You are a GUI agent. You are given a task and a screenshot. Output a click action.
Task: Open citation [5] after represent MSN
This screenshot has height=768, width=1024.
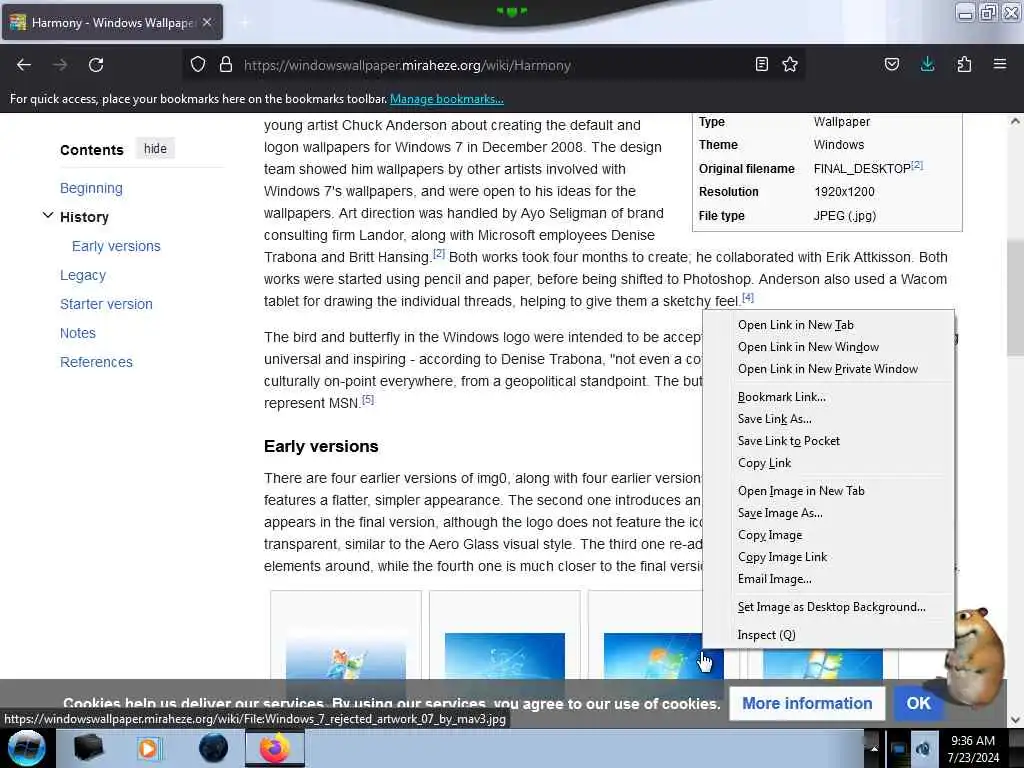pyautogui.click(x=368, y=400)
